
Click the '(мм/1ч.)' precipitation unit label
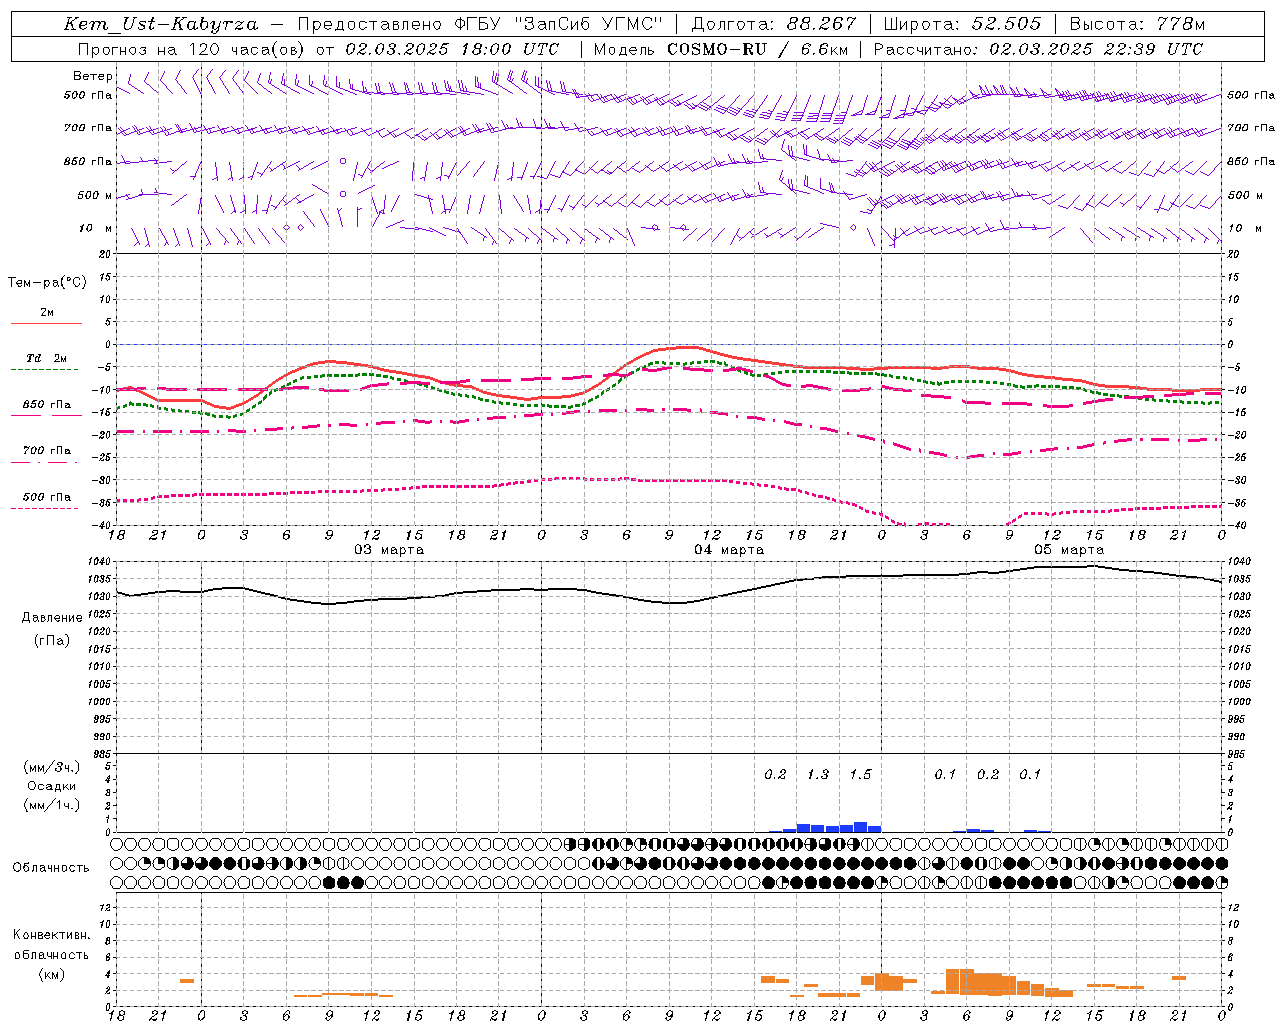(x=52, y=805)
